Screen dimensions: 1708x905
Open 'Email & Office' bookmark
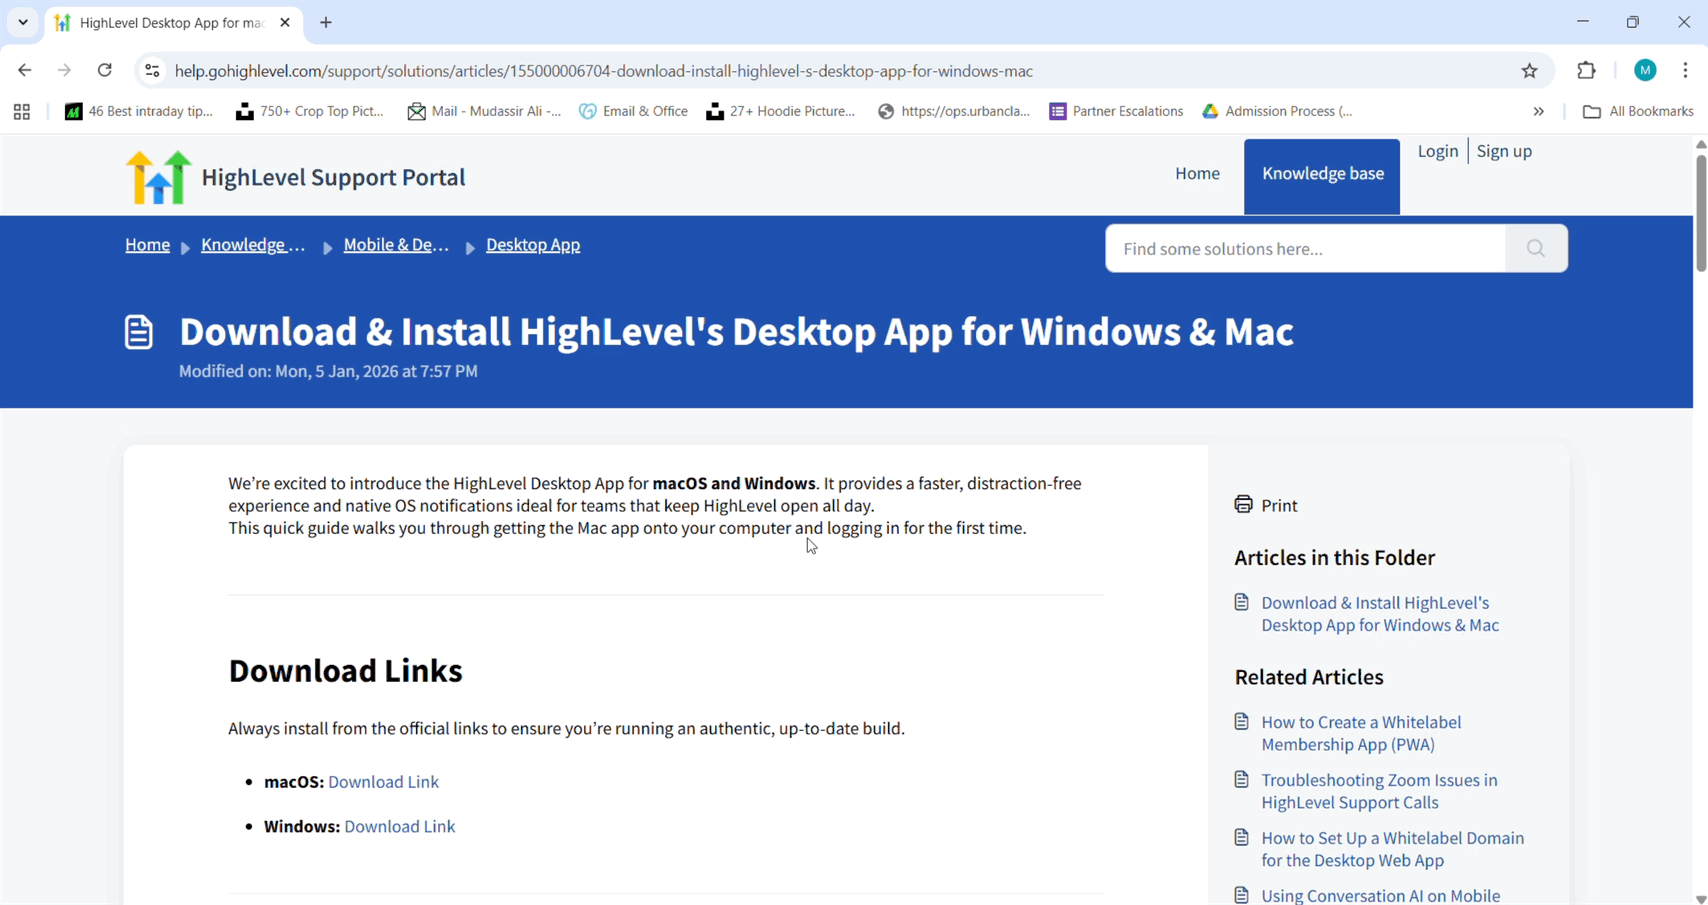point(634,111)
